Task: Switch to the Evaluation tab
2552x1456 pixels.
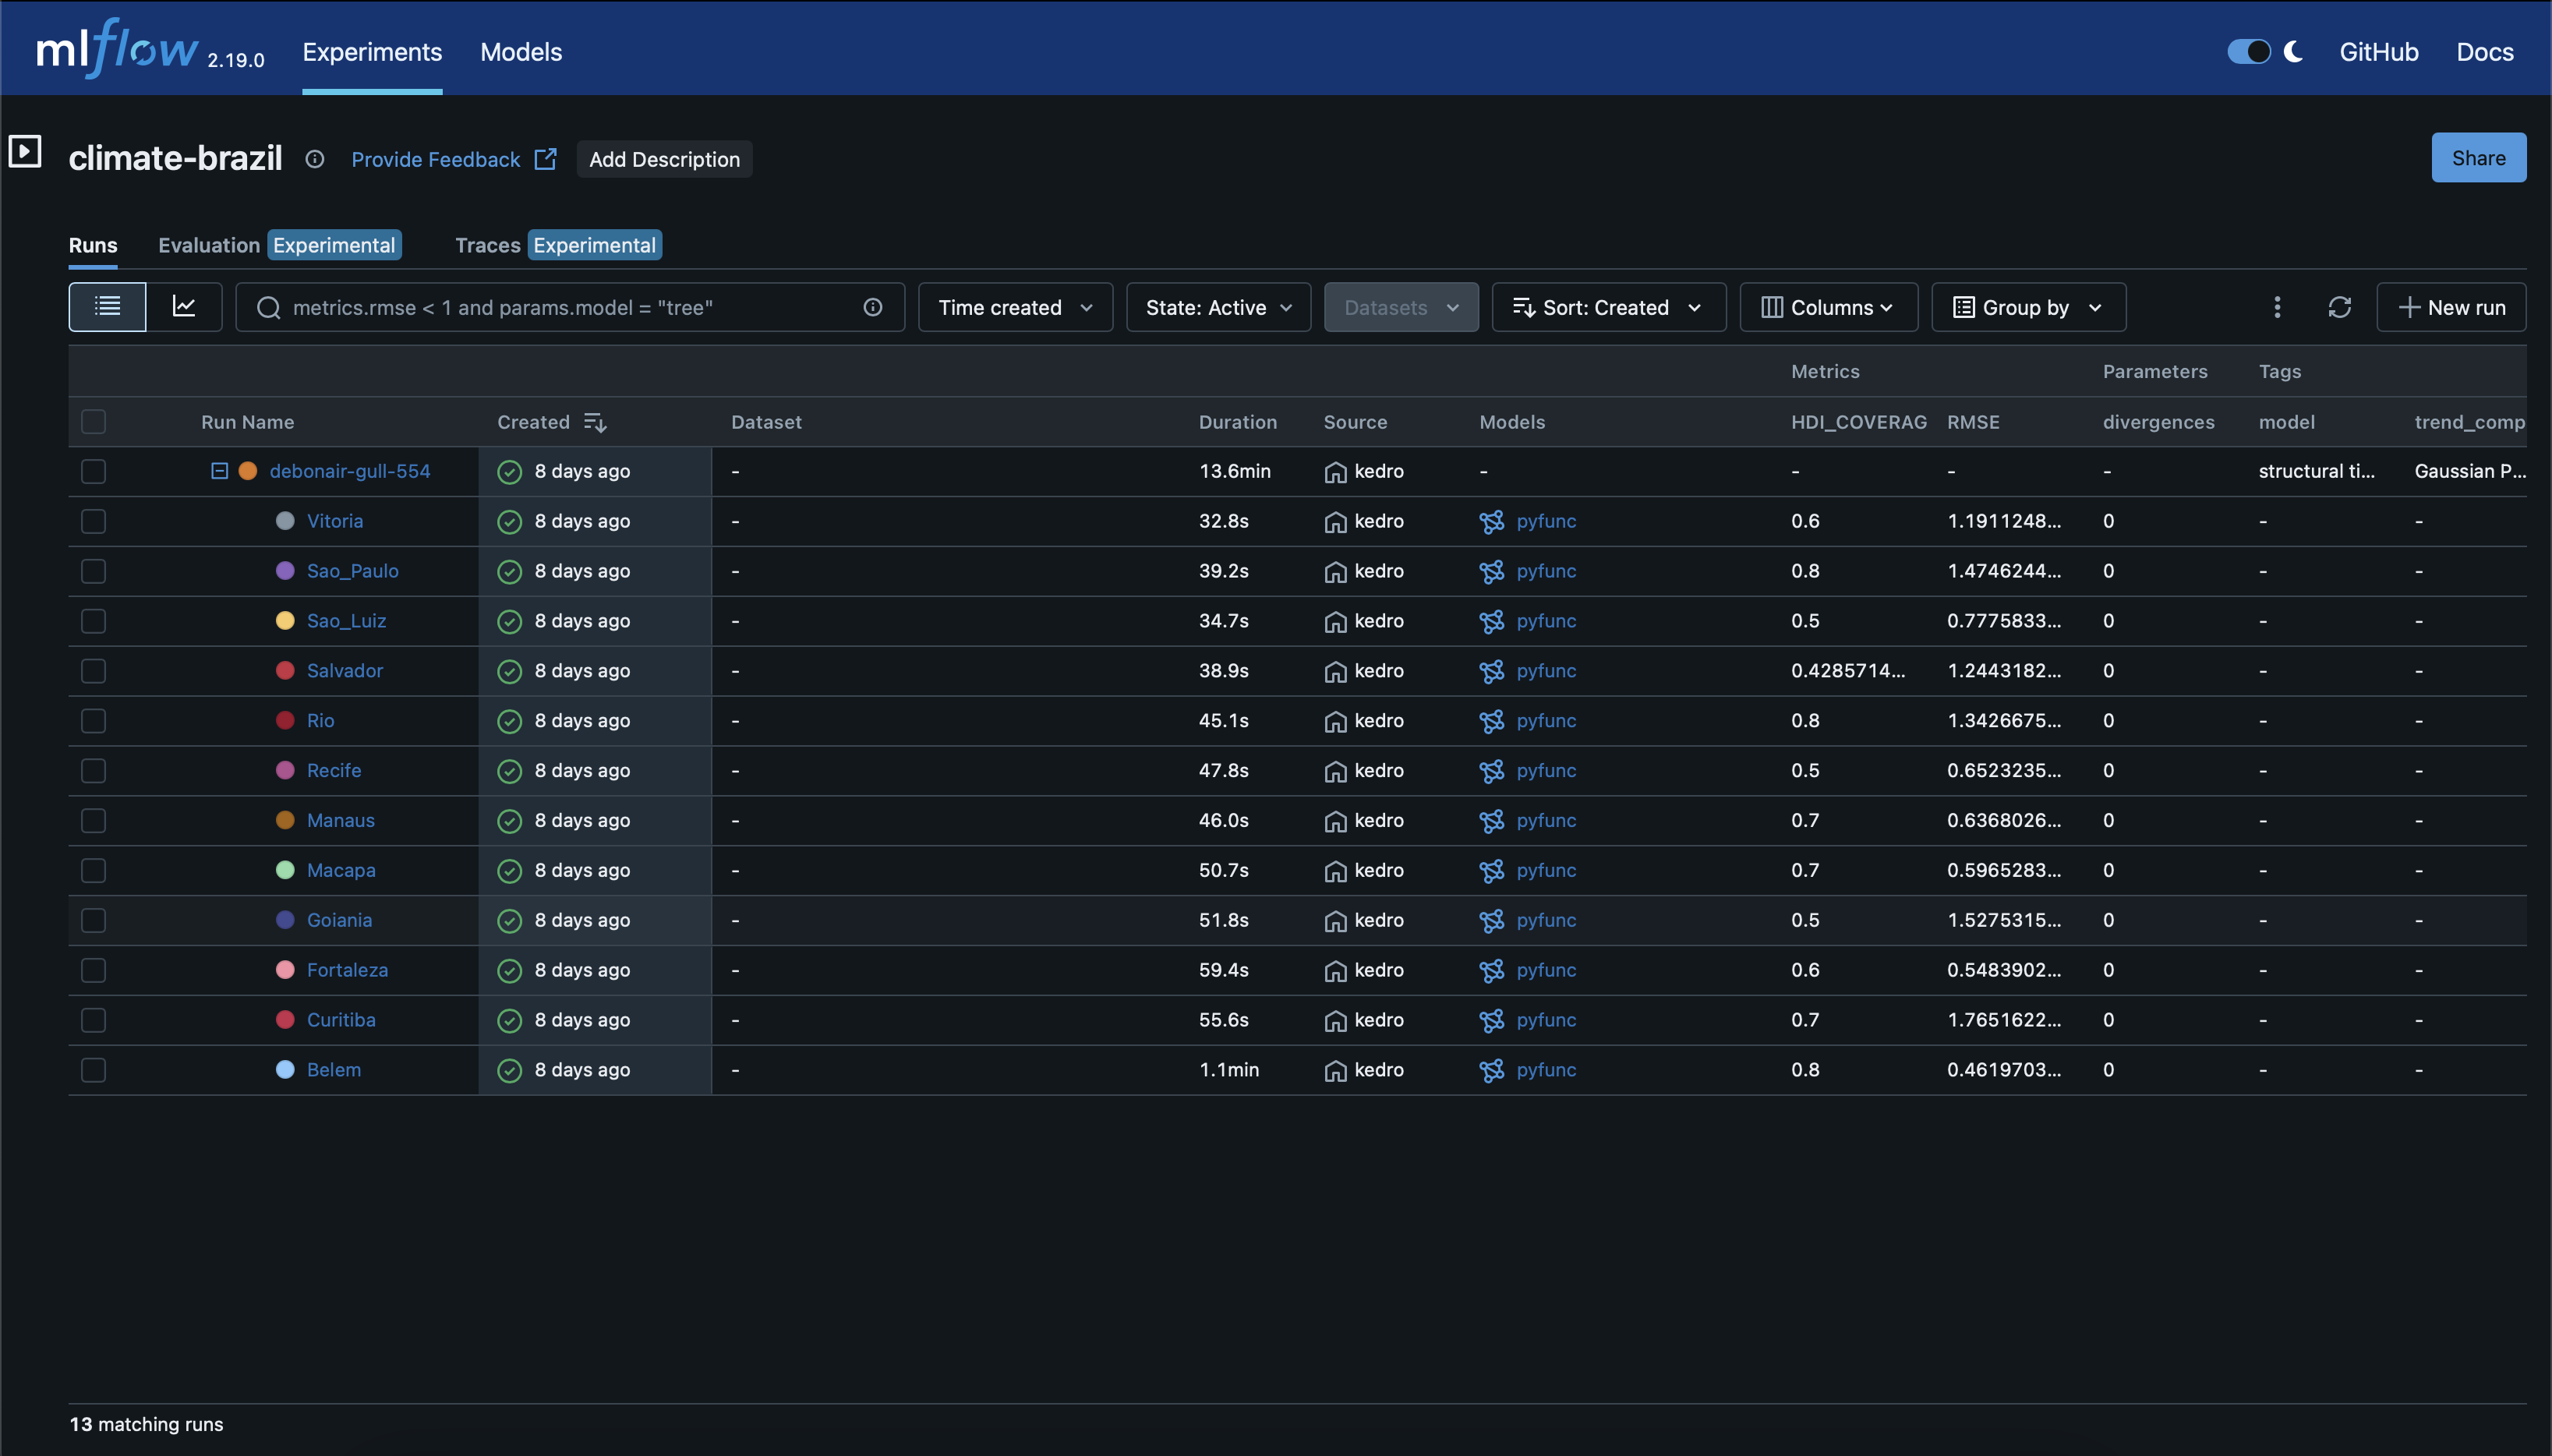Action: (209, 245)
